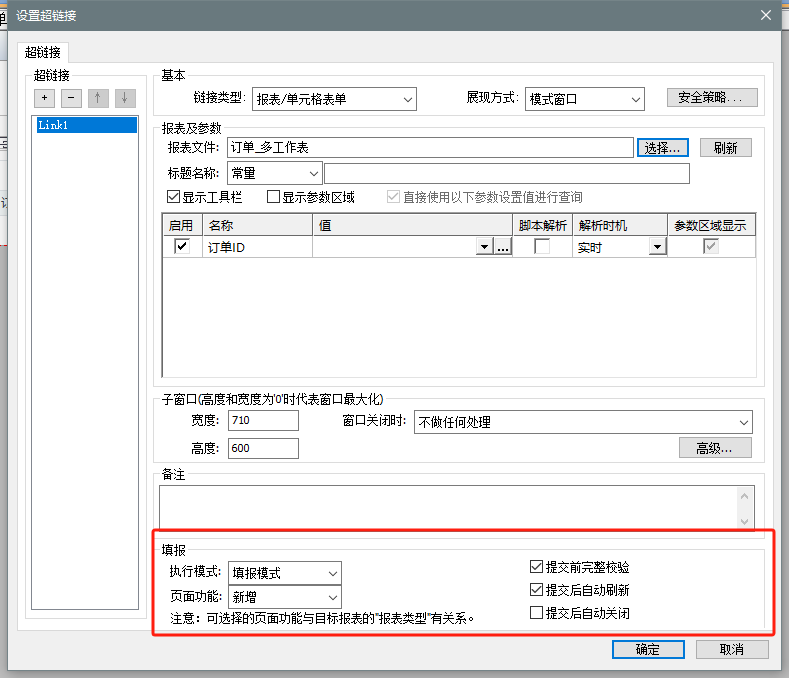Open the 订单ID value cell dropdown arrow
789x678 pixels.
coord(485,247)
